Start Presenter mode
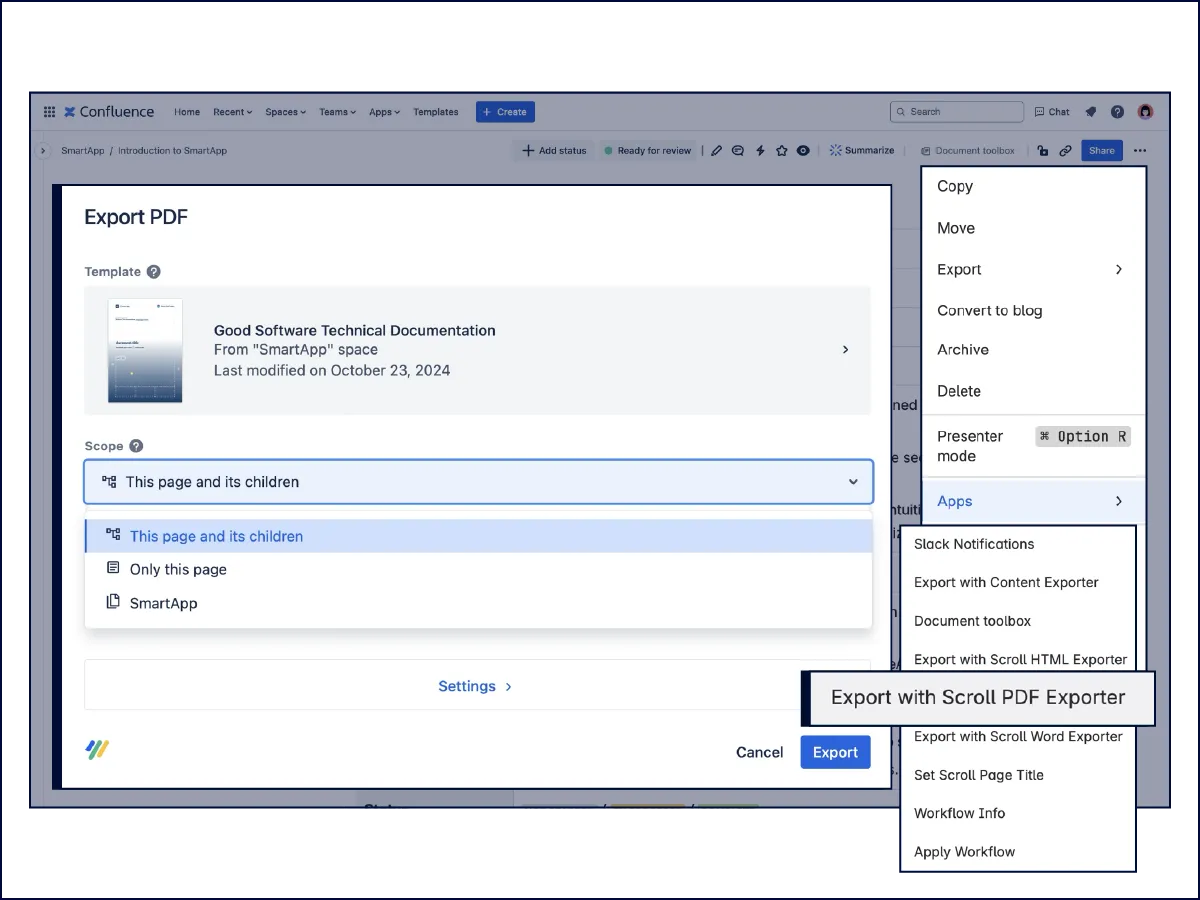This screenshot has height=900, width=1200. coord(1033,446)
